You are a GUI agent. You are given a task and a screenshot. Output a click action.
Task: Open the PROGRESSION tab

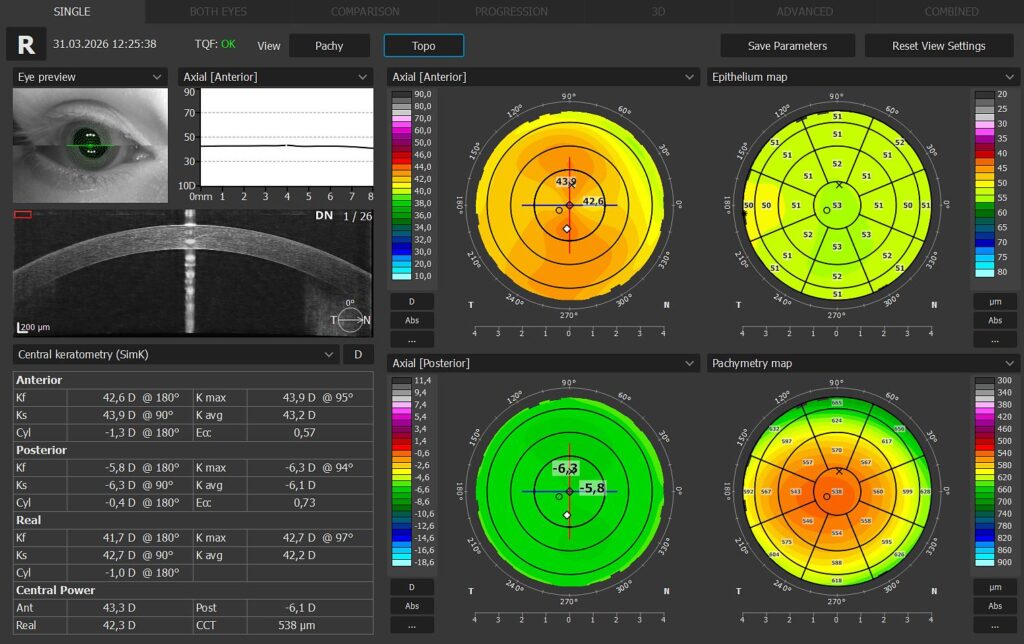coord(511,12)
